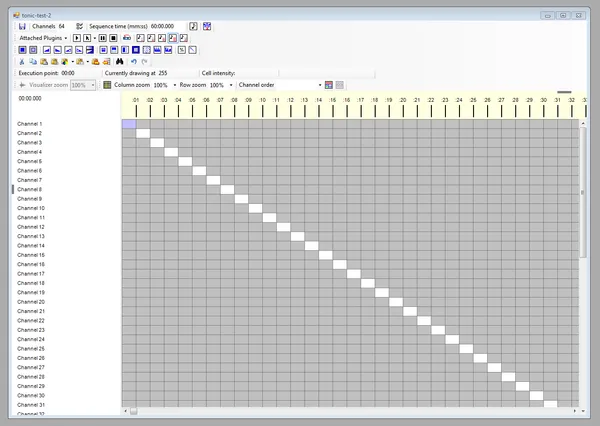Click the Save floppy disk icon
The height and width of the screenshot is (426, 600).
coord(22,26)
